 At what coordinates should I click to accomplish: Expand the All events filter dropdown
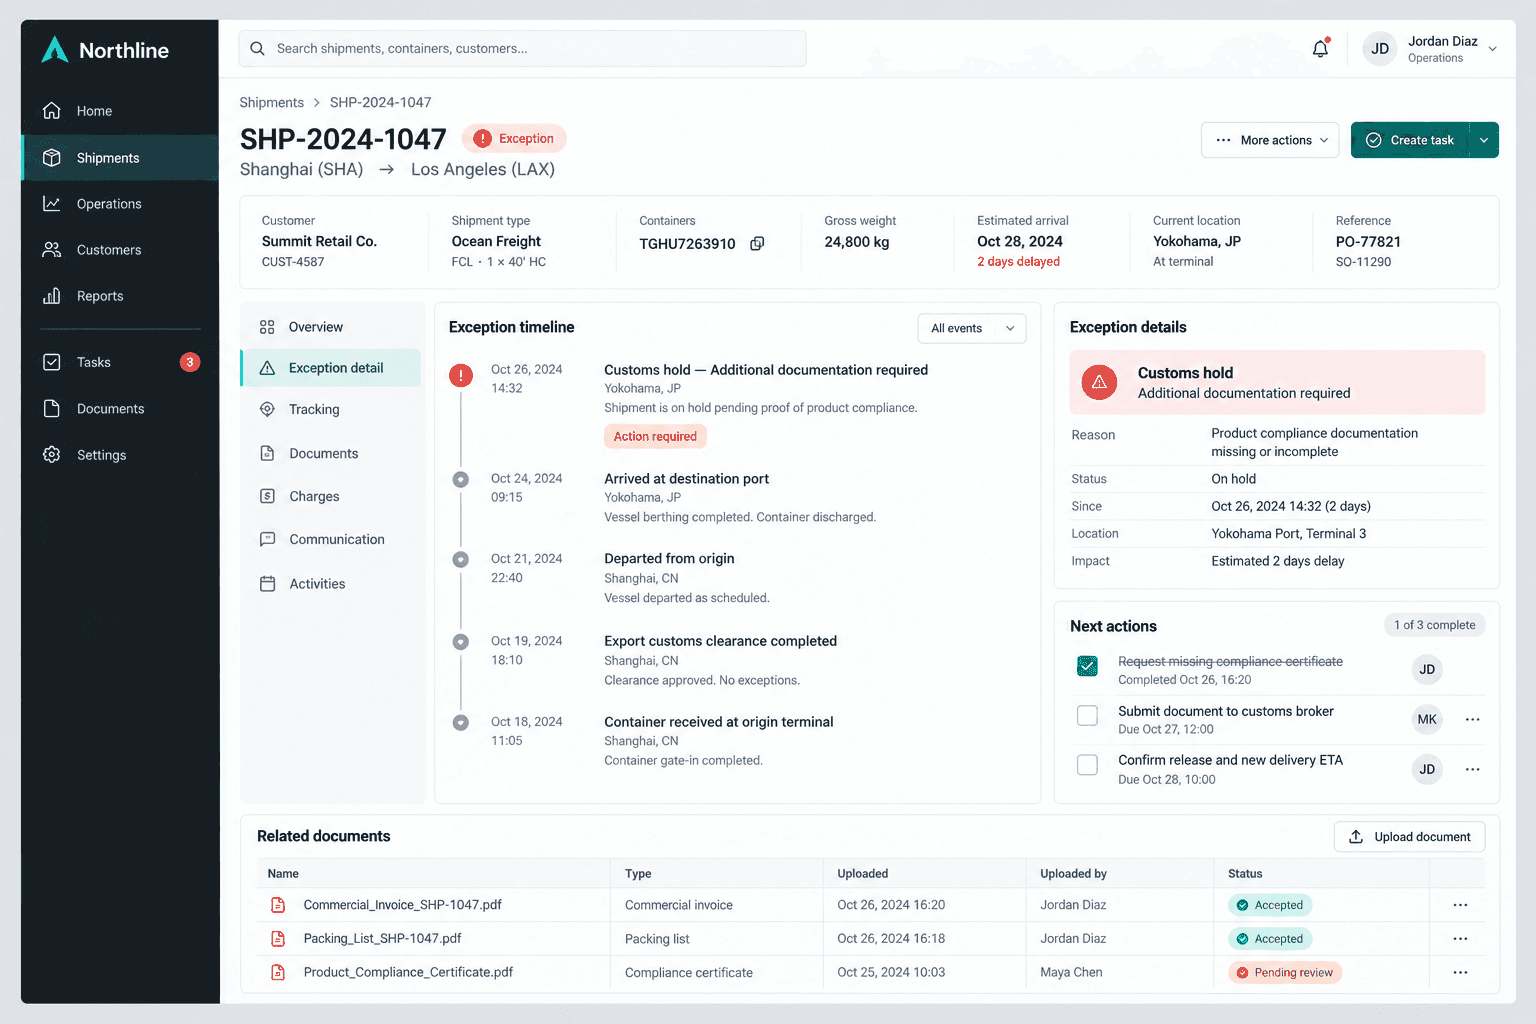[972, 328]
